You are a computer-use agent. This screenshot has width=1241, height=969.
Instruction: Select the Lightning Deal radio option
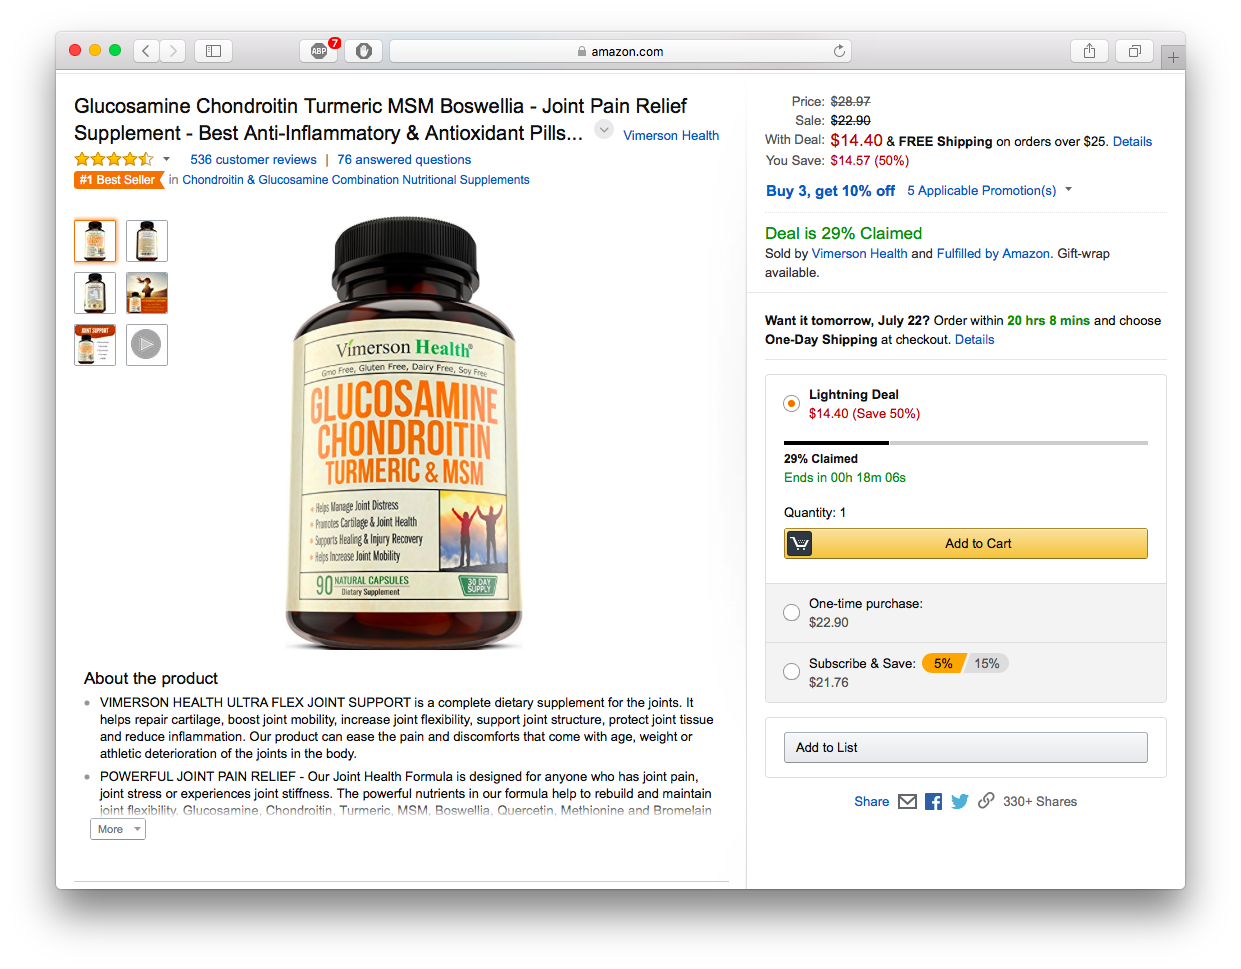(x=791, y=404)
